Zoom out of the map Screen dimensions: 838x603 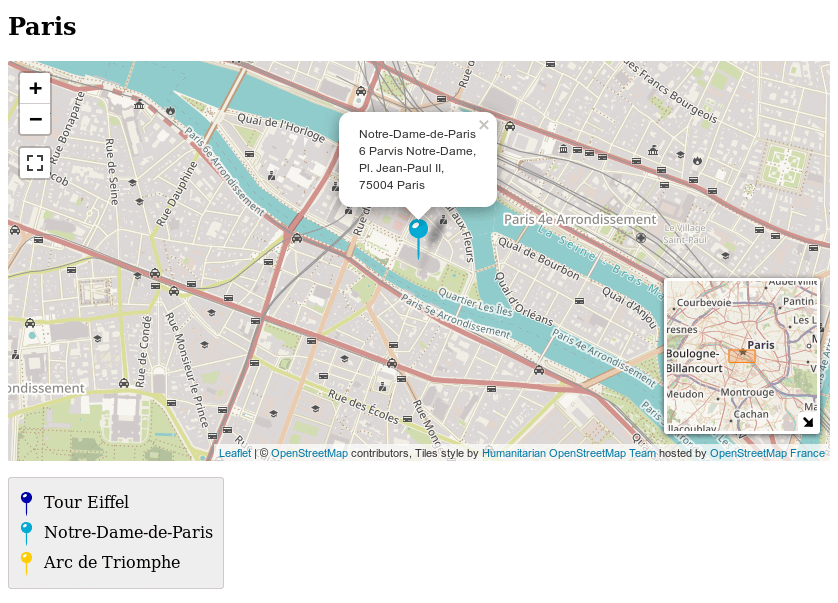point(35,119)
